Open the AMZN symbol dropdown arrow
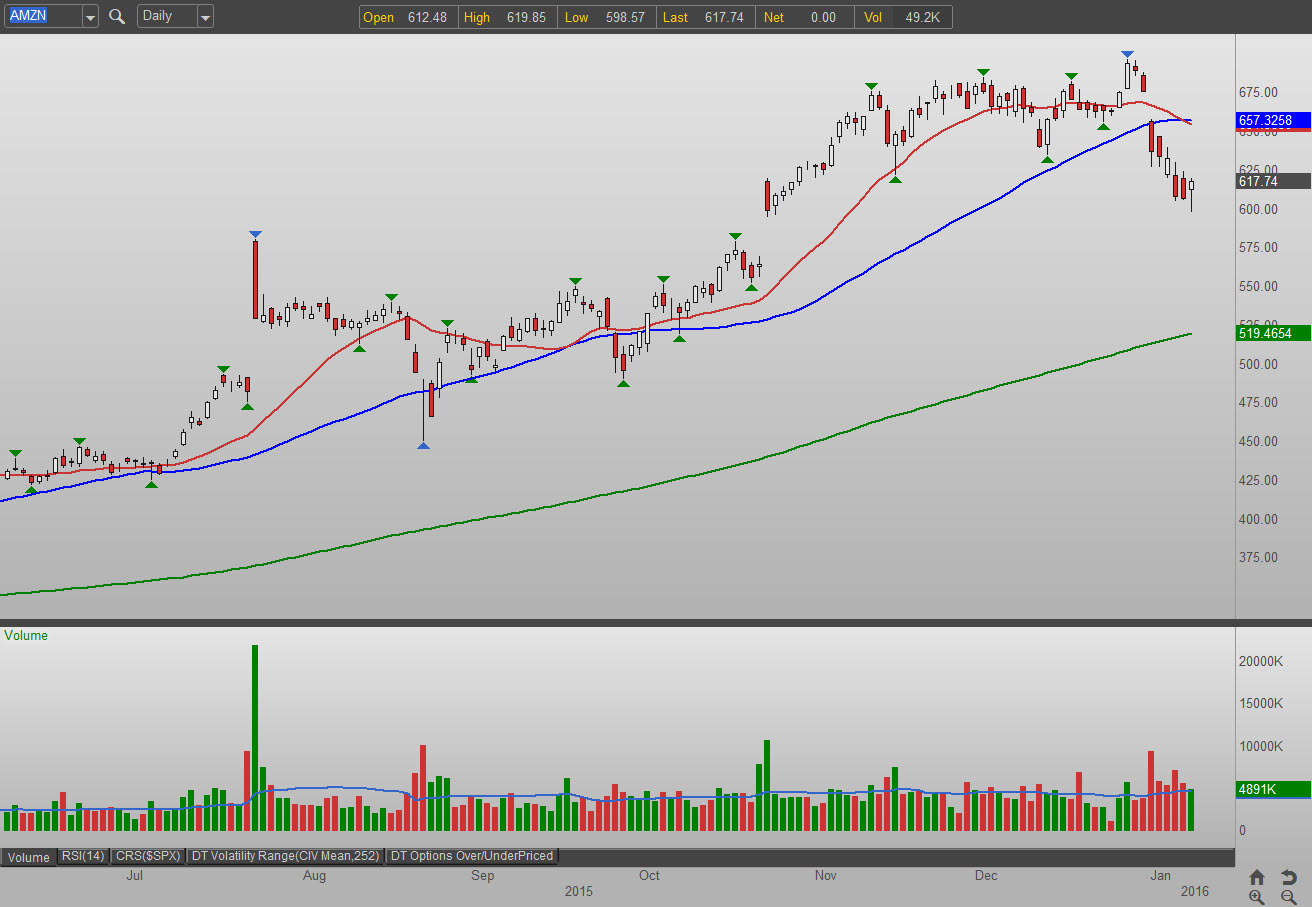The width and height of the screenshot is (1312, 907). point(90,17)
